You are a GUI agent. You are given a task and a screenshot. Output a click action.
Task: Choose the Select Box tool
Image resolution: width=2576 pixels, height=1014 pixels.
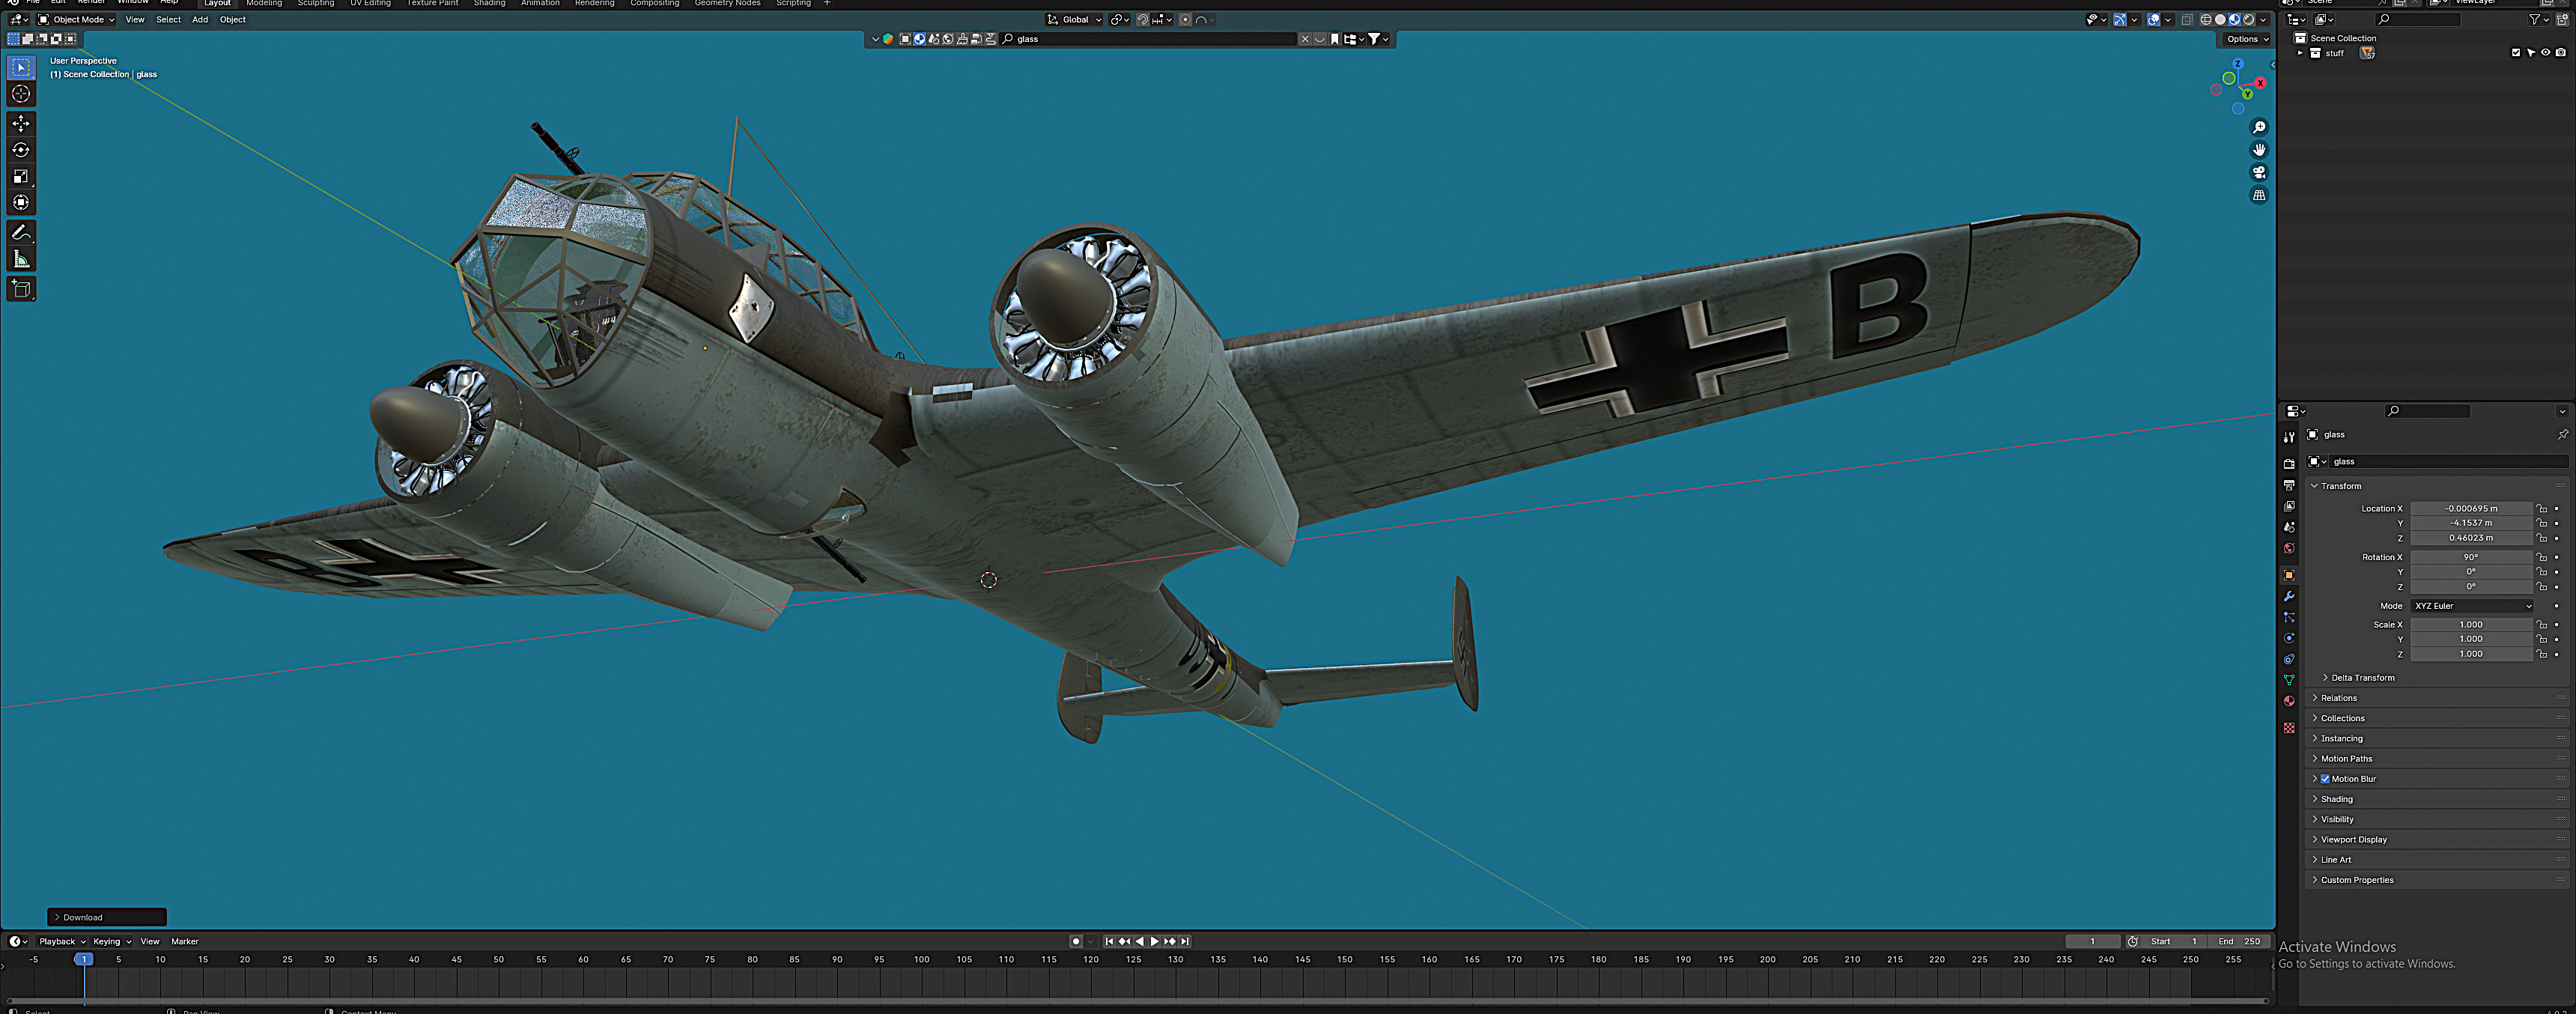[21, 67]
